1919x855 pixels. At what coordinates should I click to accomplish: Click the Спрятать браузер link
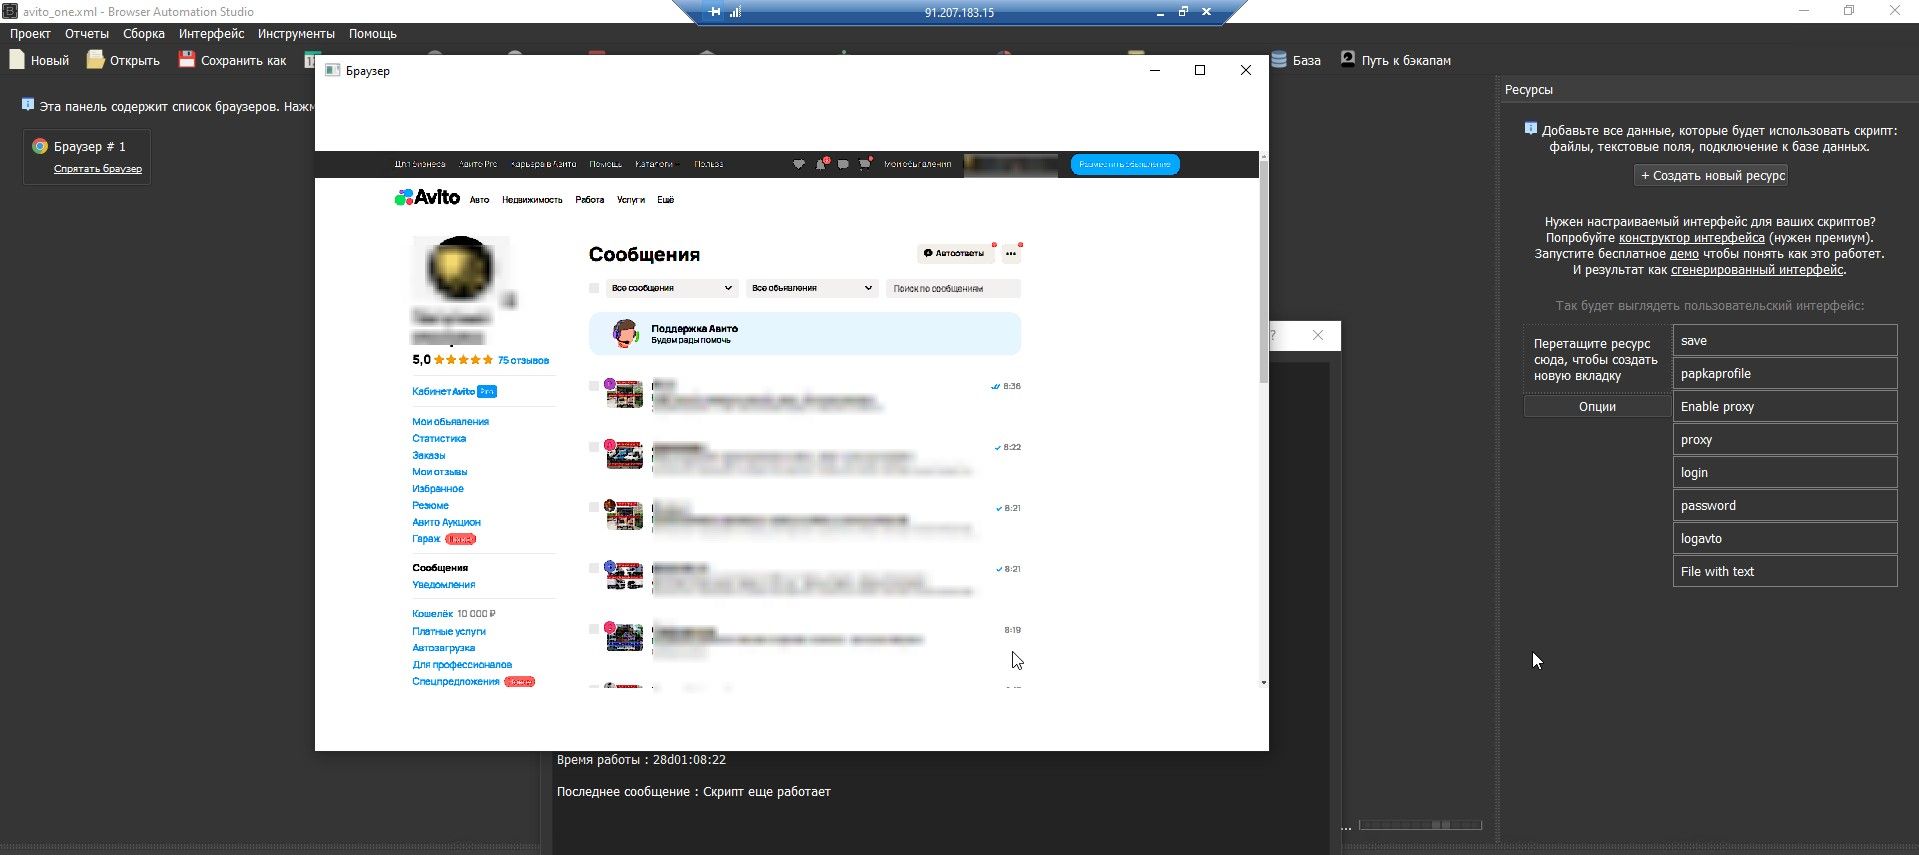(x=98, y=169)
